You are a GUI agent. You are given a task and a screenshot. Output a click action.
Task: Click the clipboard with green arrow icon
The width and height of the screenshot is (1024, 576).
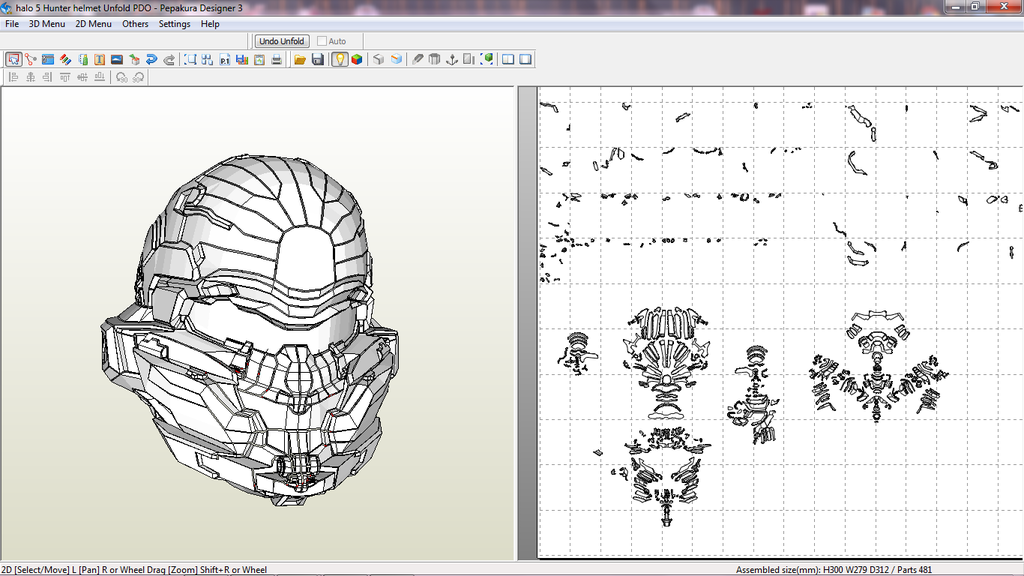pyautogui.click(x=259, y=59)
